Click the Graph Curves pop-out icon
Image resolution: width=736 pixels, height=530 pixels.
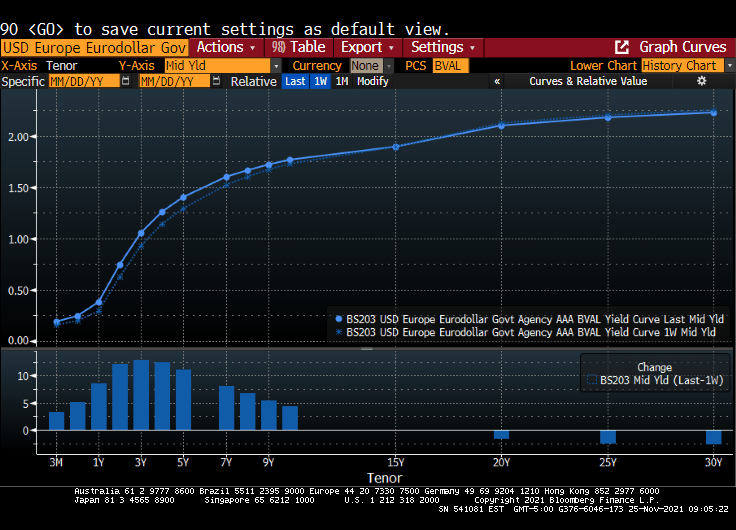click(x=622, y=47)
